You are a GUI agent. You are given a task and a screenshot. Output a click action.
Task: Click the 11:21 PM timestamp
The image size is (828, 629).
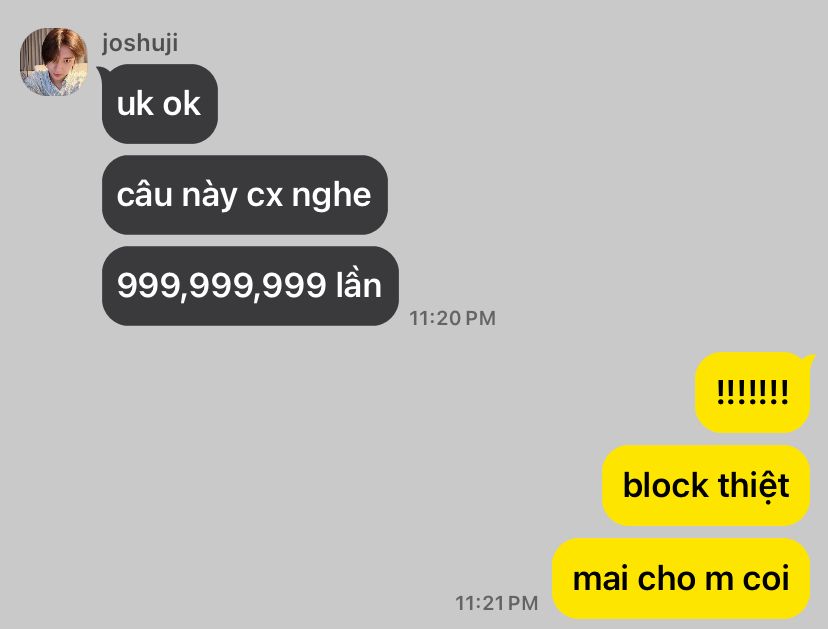coord(496,603)
